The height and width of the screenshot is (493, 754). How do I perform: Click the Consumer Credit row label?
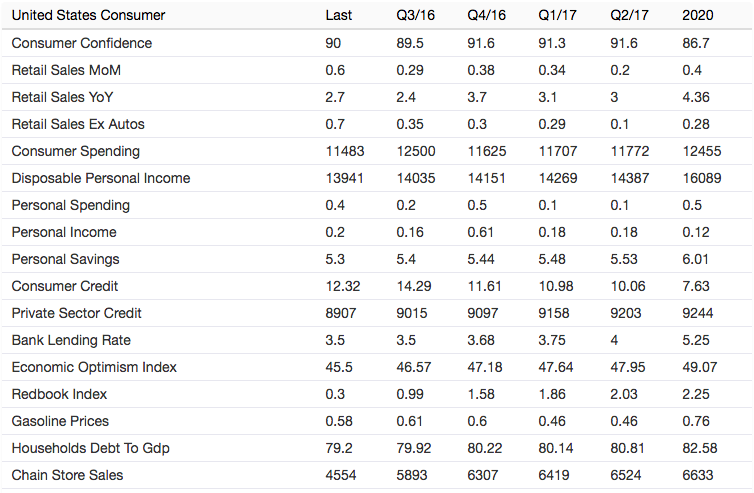[65, 286]
